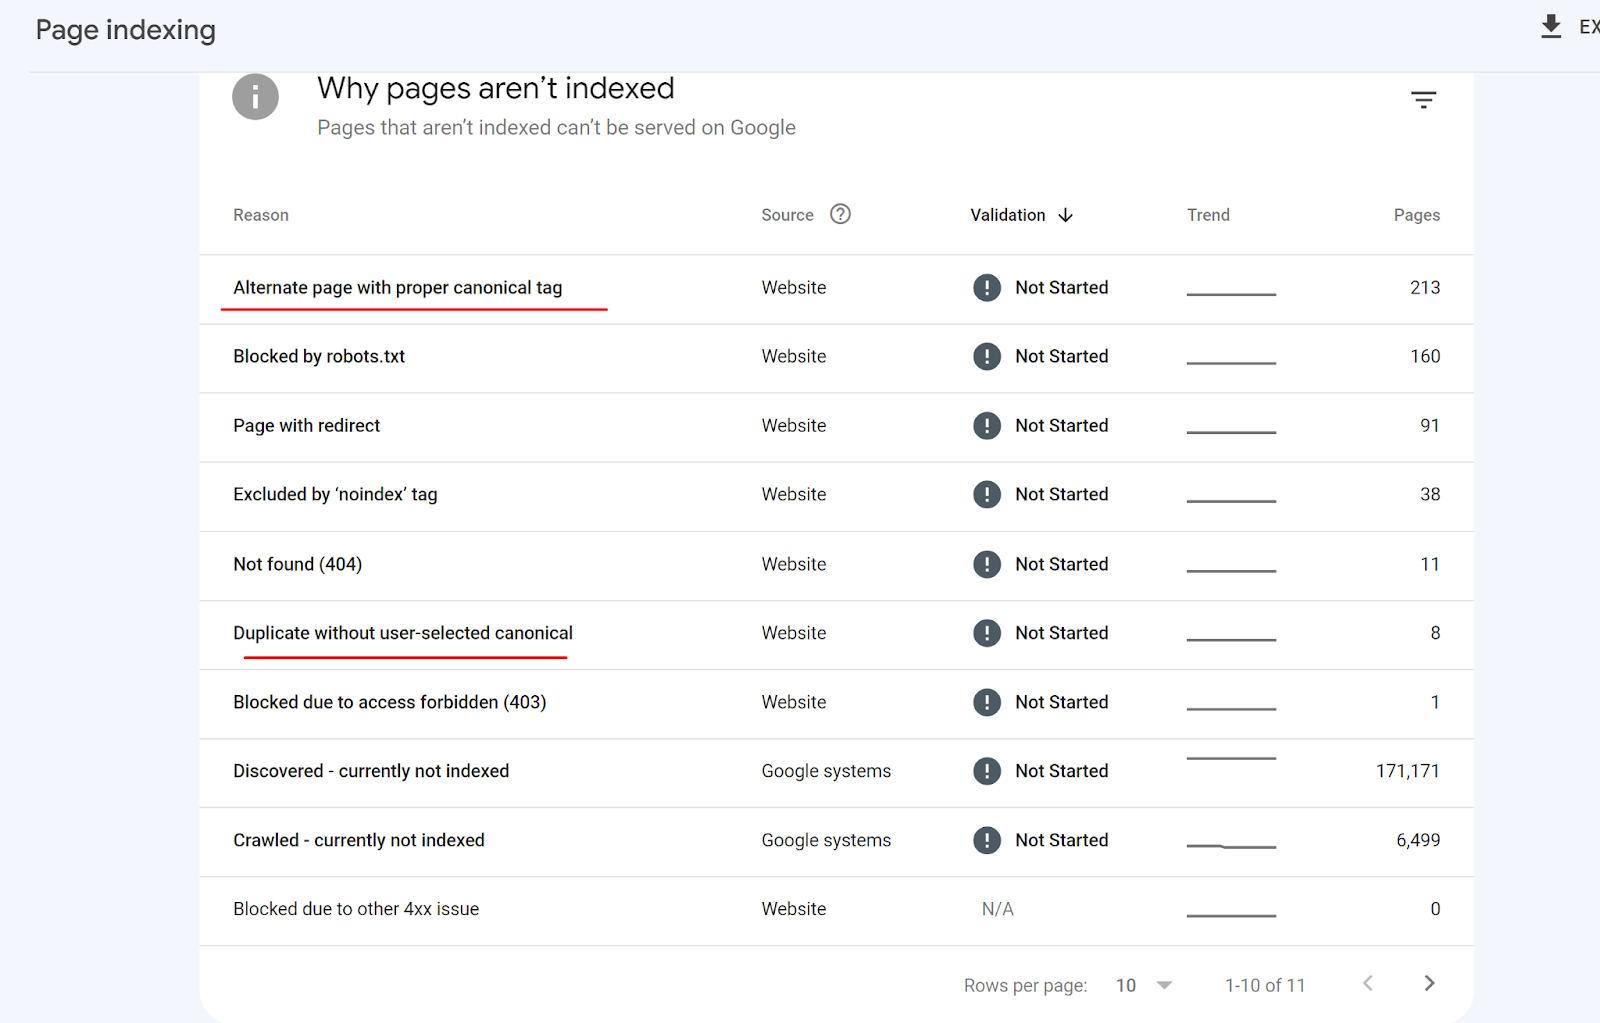1600x1023 pixels.
Task: Open the table filter icon
Action: 1423,100
